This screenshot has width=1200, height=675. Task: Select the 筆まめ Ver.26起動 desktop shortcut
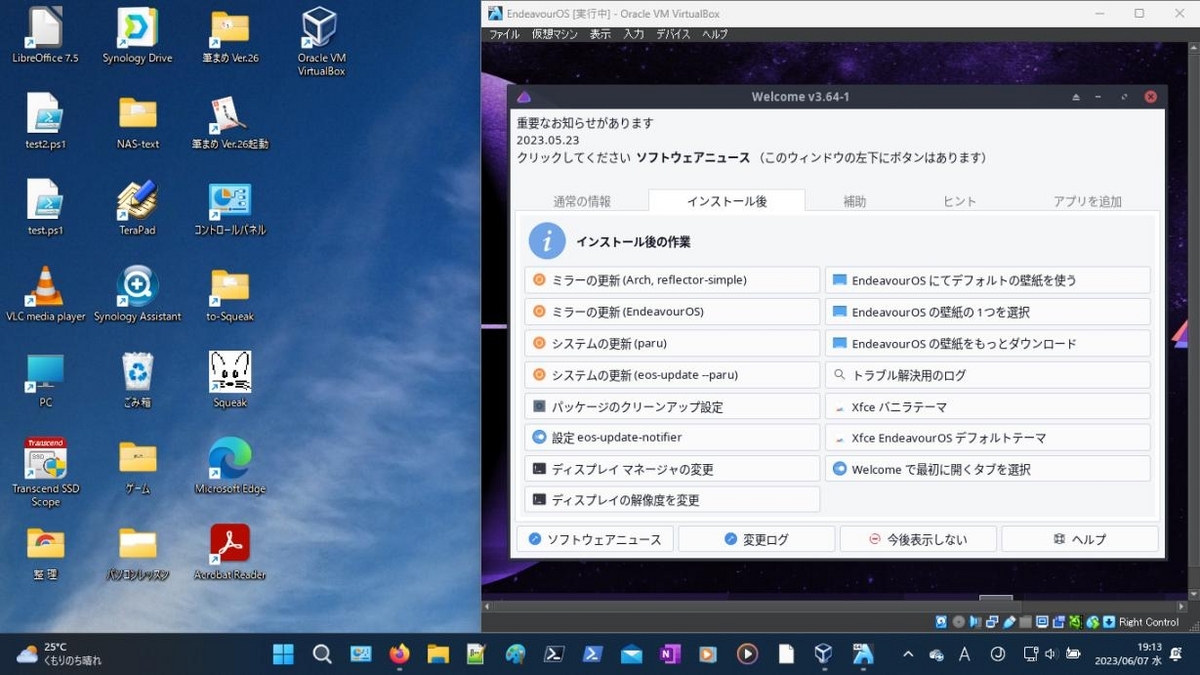pyautogui.click(x=230, y=122)
